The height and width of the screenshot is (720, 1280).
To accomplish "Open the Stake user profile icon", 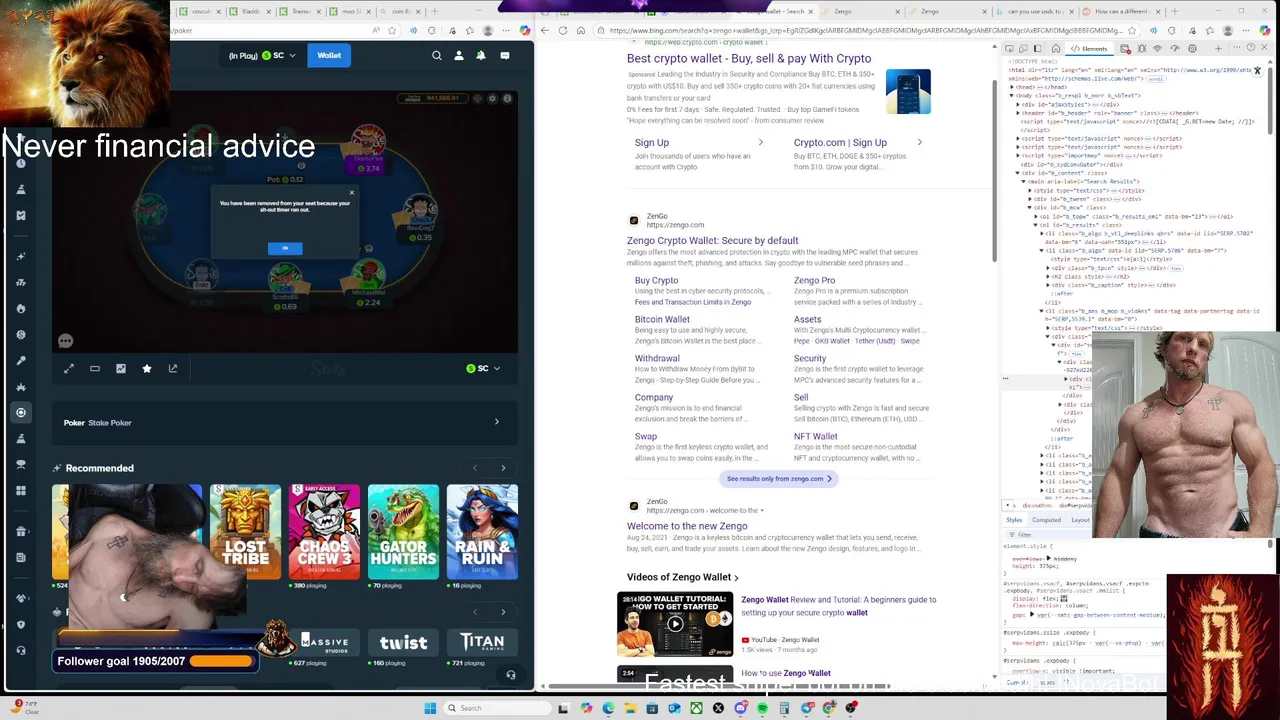I will (x=459, y=56).
